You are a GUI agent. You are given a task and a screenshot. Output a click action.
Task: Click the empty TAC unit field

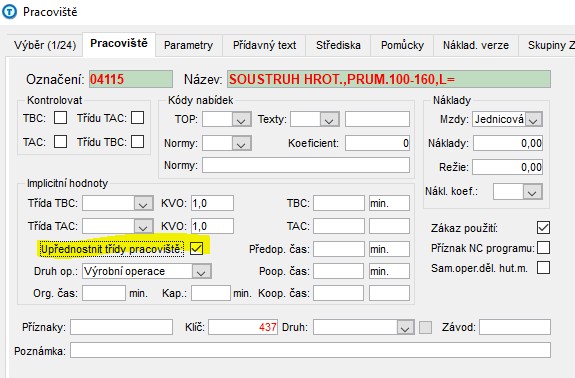pos(389,226)
